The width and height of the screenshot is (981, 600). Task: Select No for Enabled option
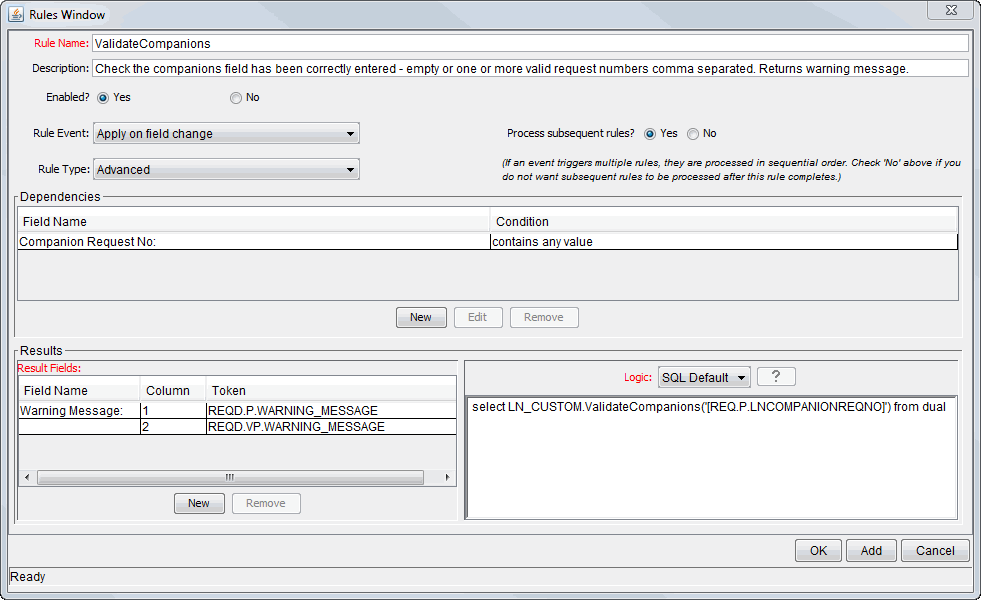(x=236, y=98)
